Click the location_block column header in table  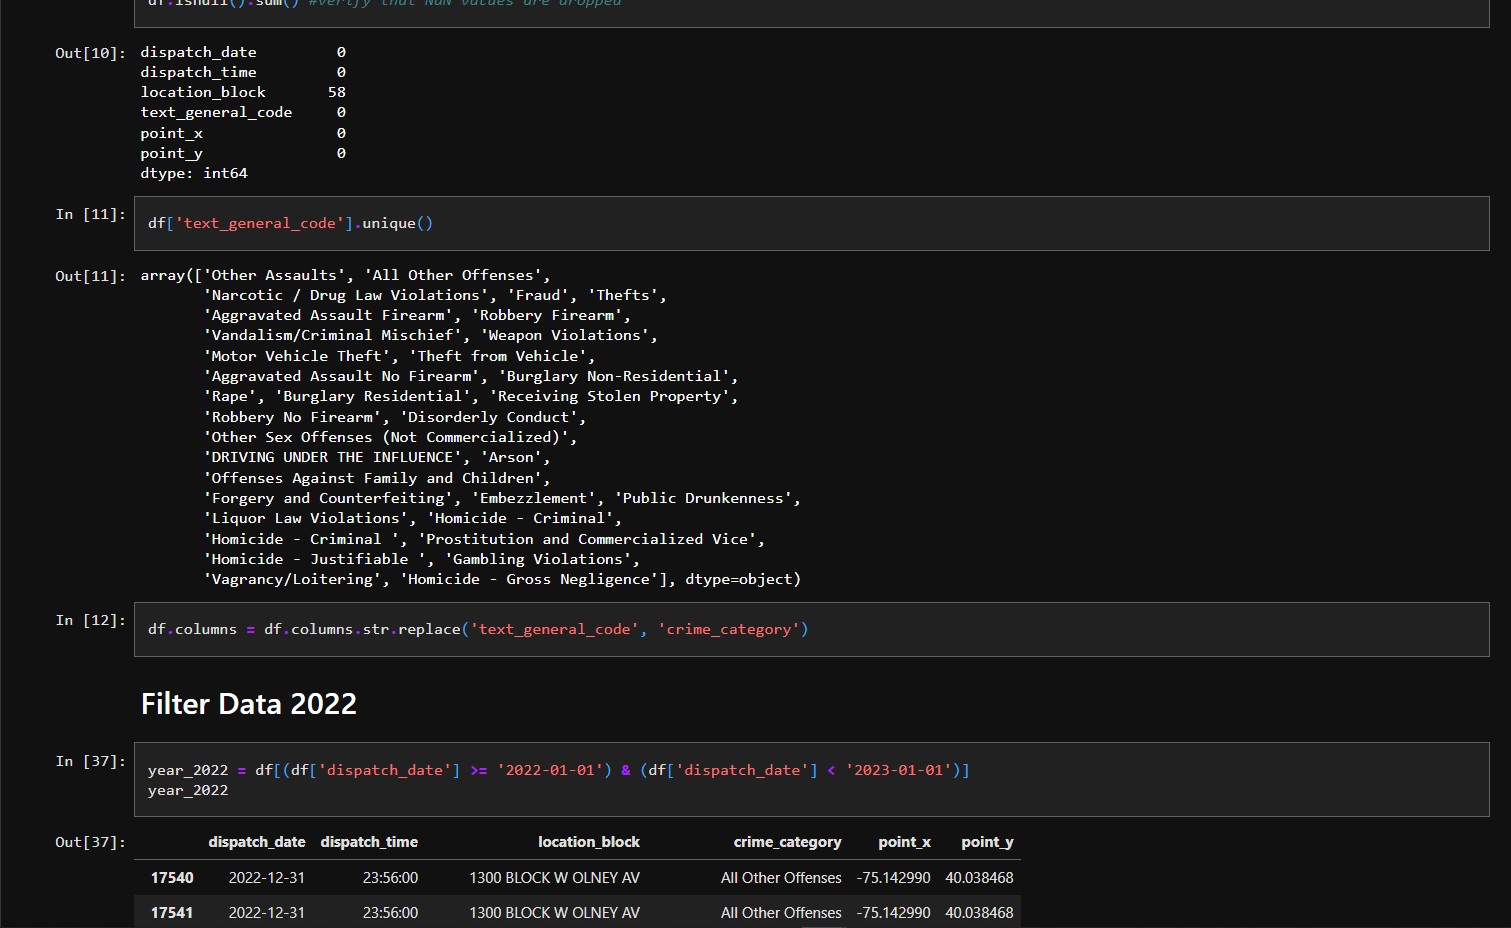(589, 842)
